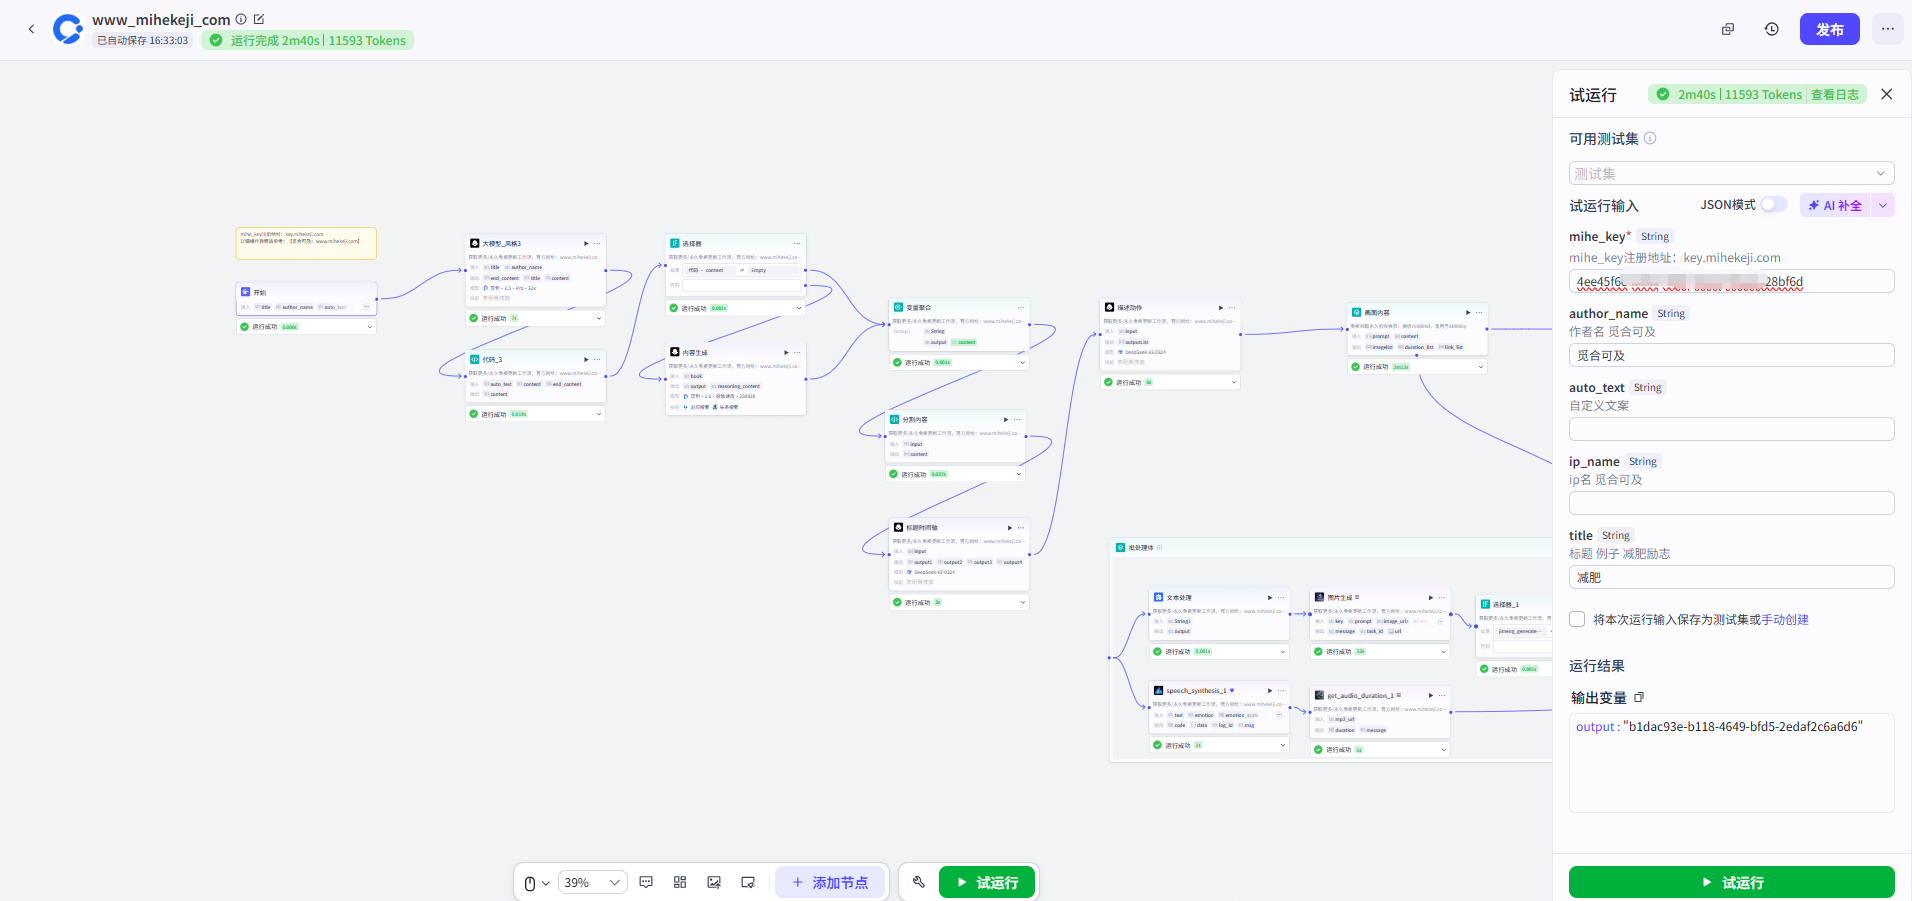The height and width of the screenshot is (901, 1912).
Task: Click the 添加节点 add node button
Action: [830, 882]
